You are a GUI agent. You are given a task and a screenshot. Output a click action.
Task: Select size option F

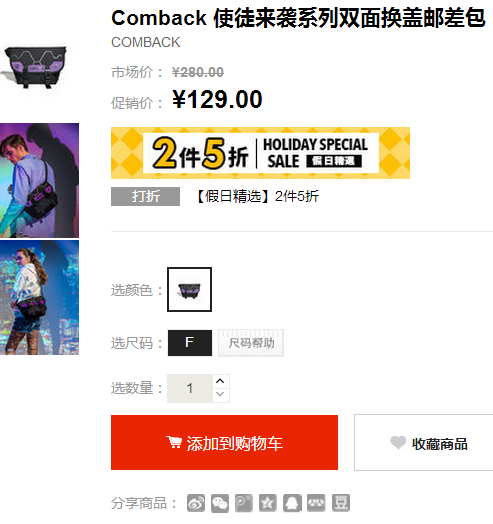pos(190,343)
